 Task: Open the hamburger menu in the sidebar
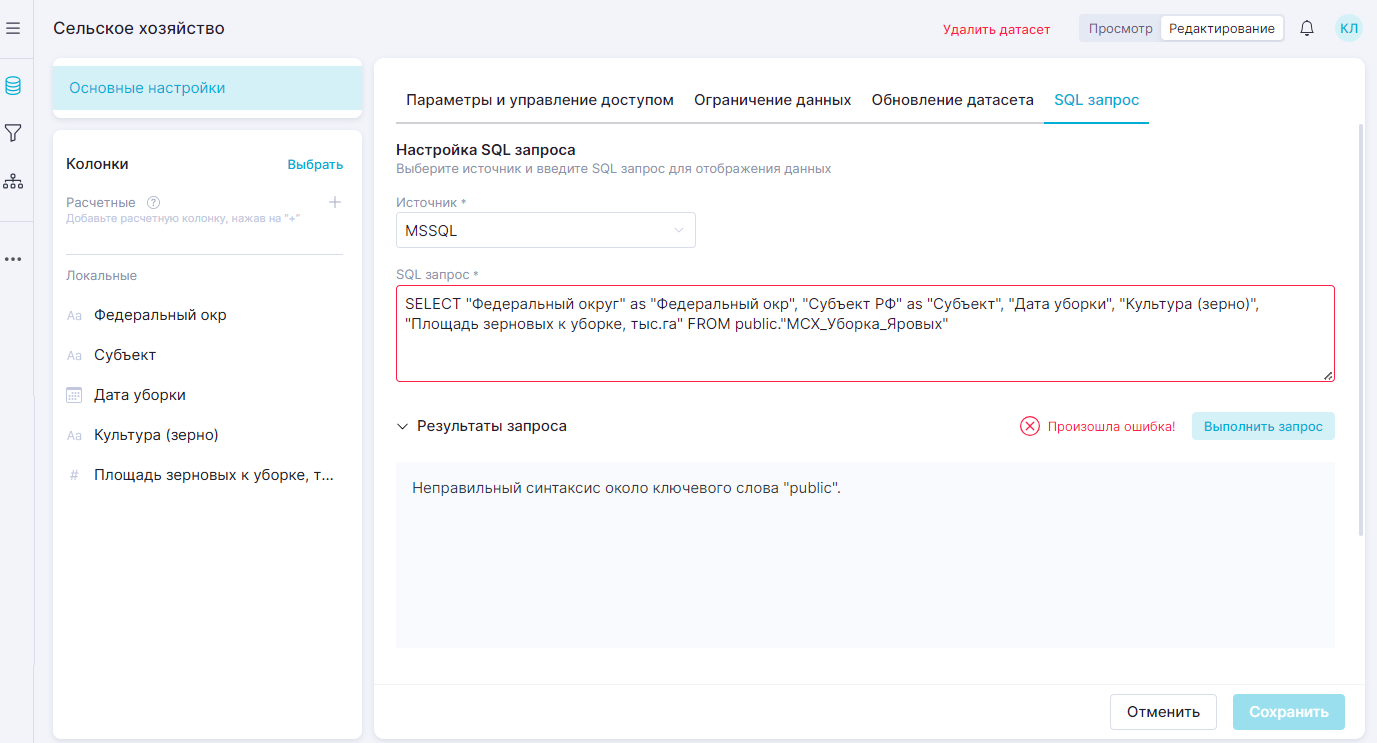pyautogui.click(x=13, y=29)
